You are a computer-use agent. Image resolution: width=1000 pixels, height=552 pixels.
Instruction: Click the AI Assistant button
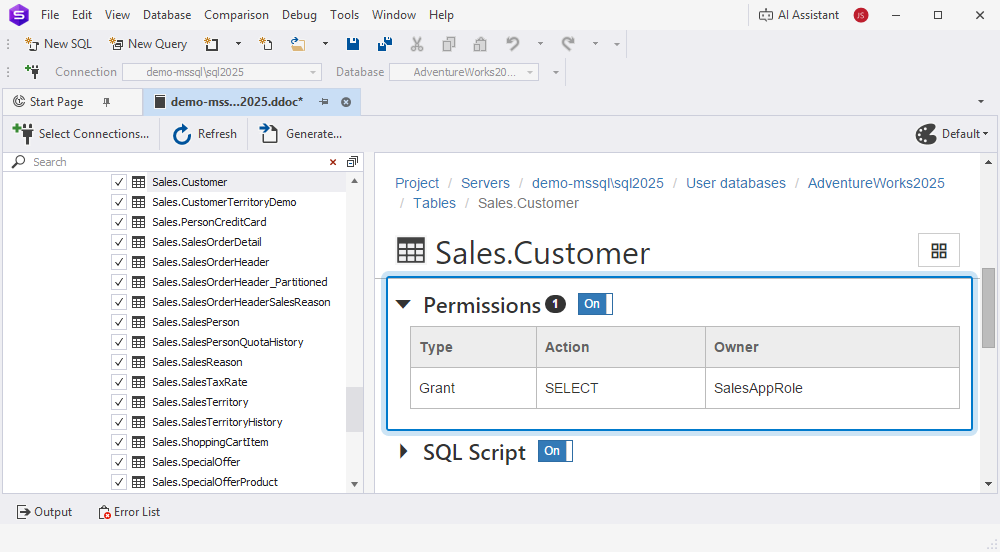point(798,15)
